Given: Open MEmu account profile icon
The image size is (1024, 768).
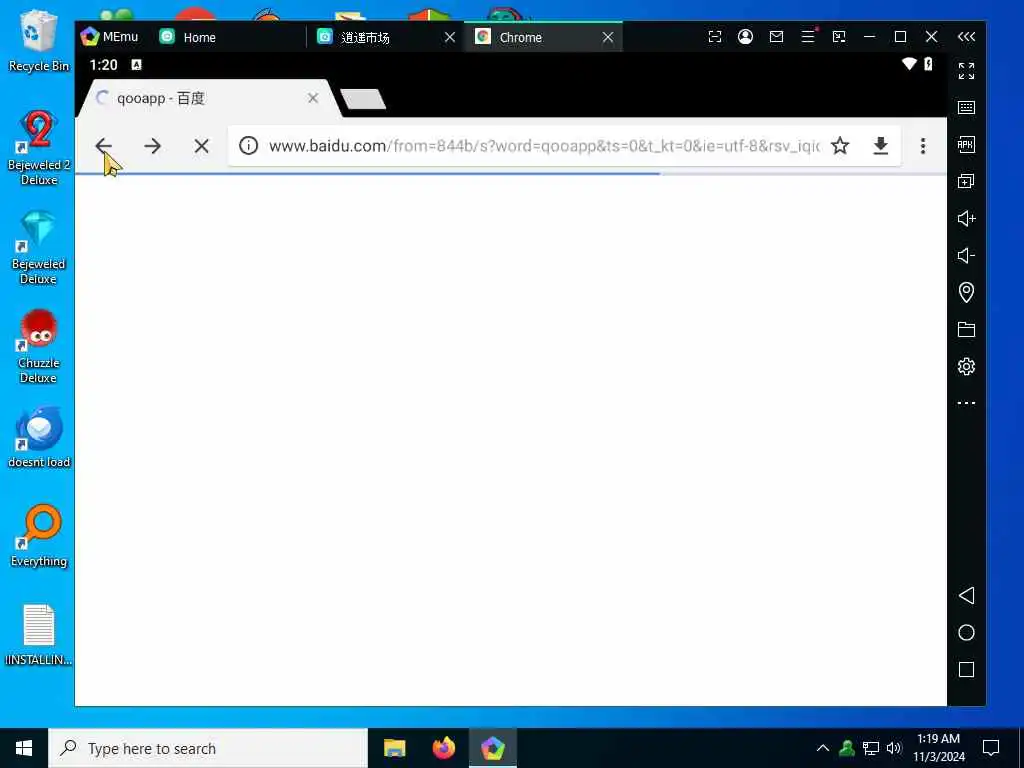Looking at the screenshot, I should coord(745,37).
